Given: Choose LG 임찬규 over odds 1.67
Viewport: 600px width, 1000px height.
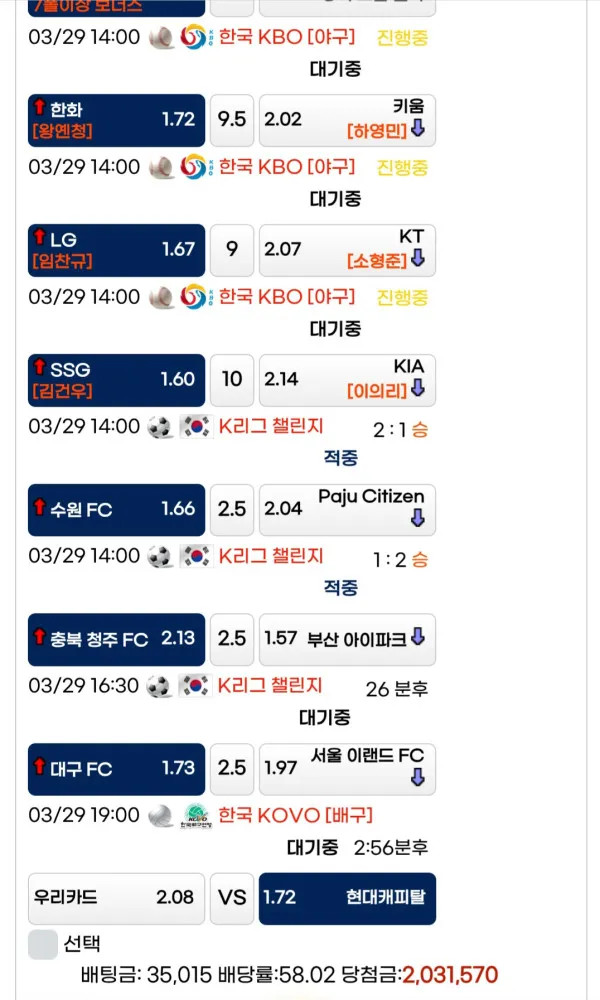Looking at the screenshot, I should point(117,250).
